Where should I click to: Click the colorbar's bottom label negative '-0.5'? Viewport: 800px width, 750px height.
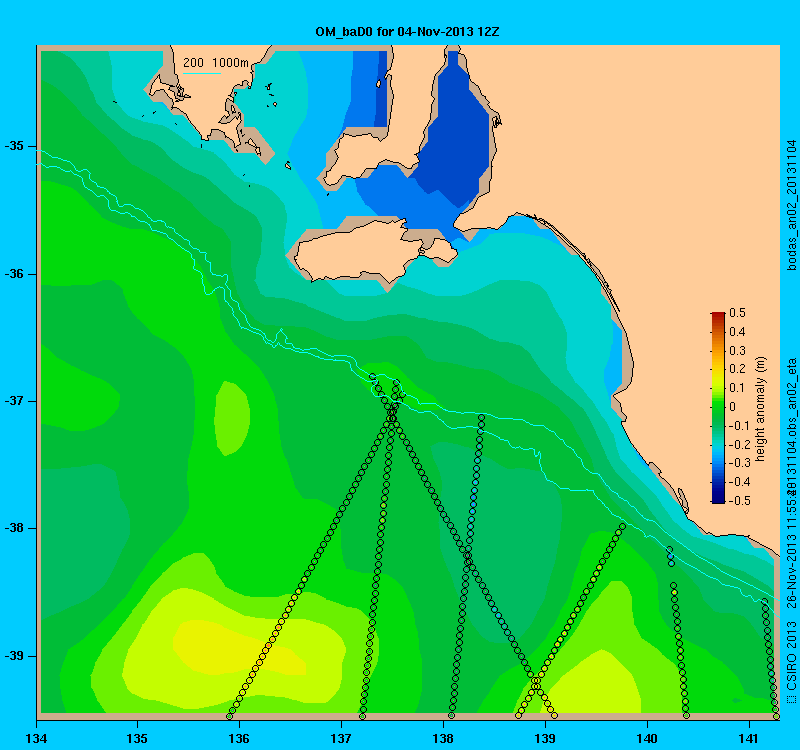coord(738,501)
